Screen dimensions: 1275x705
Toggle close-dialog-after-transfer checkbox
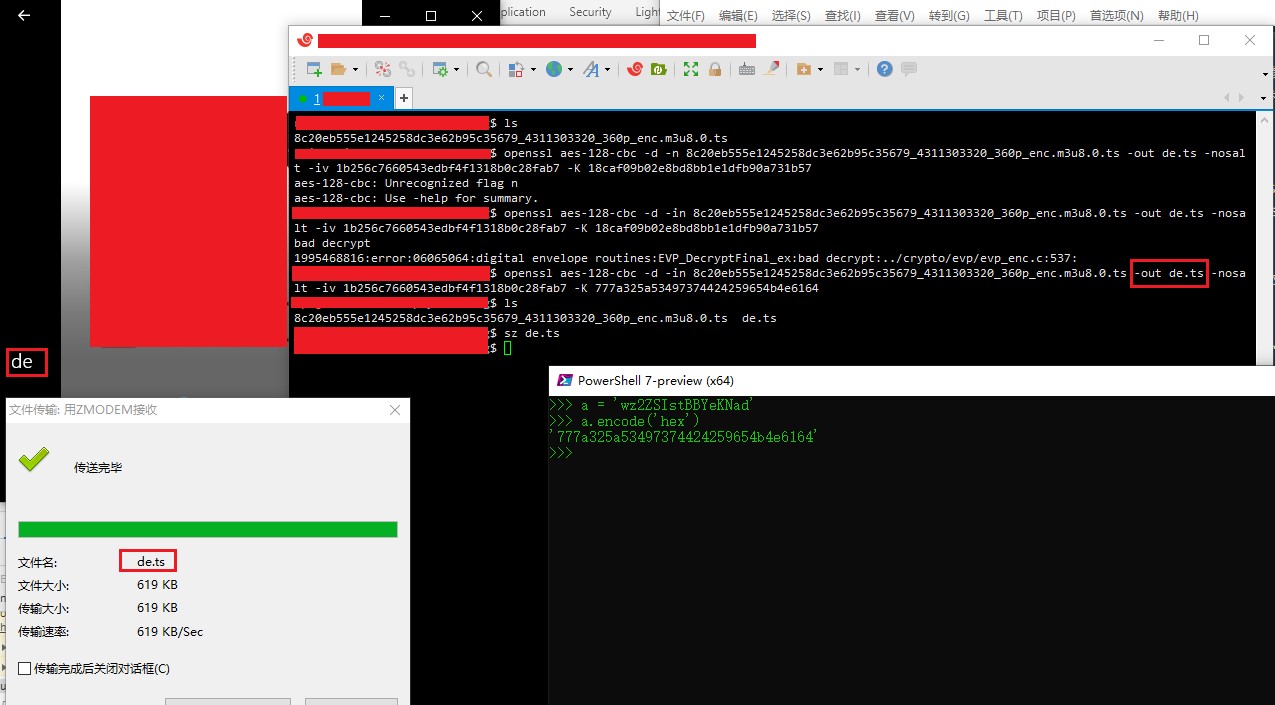[x=25, y=668]
